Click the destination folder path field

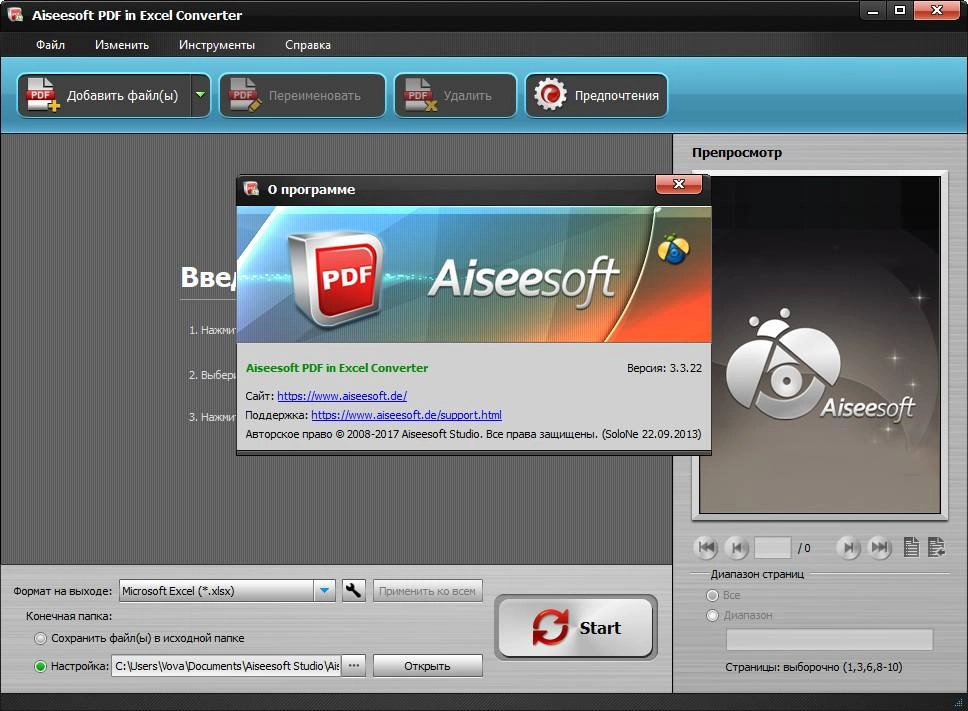pyautogui.click(x=226, y=666)
